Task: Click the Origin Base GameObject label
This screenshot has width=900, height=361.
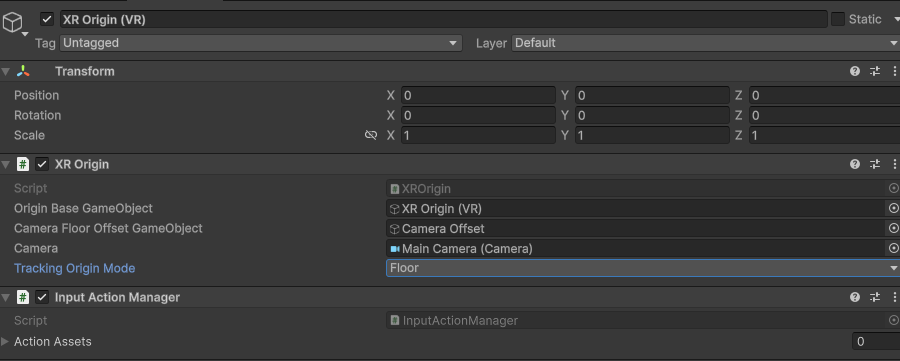Action: pyautogui.click(x=83, y=208)
